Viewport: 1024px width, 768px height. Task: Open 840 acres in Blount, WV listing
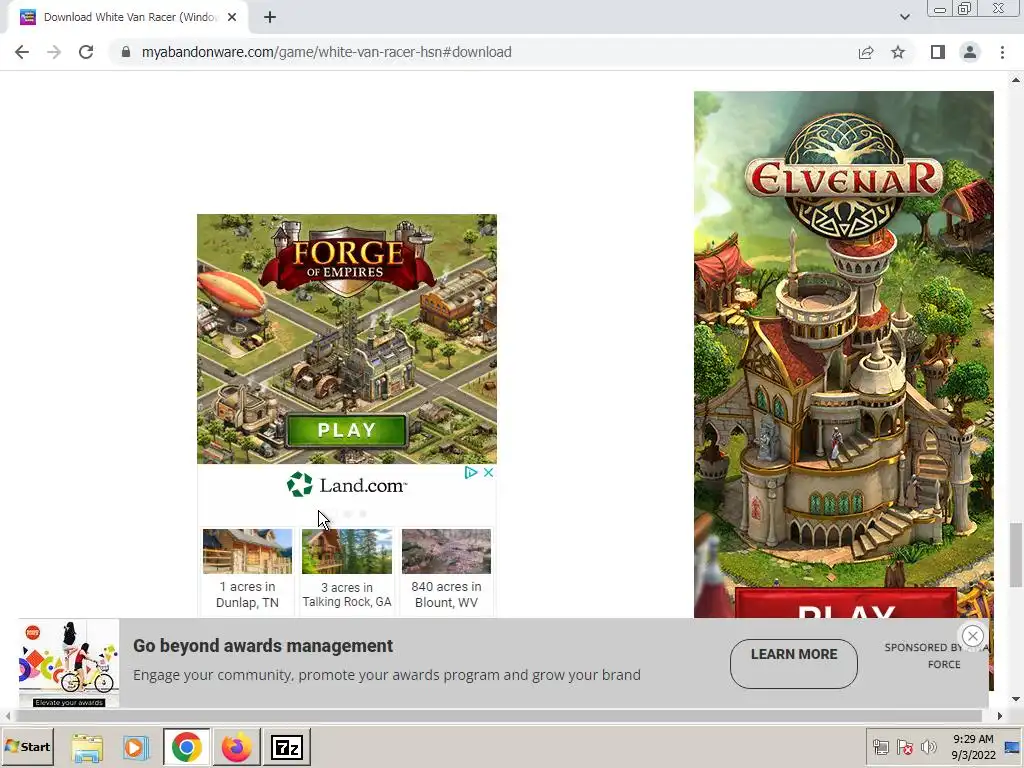(446, 570)
